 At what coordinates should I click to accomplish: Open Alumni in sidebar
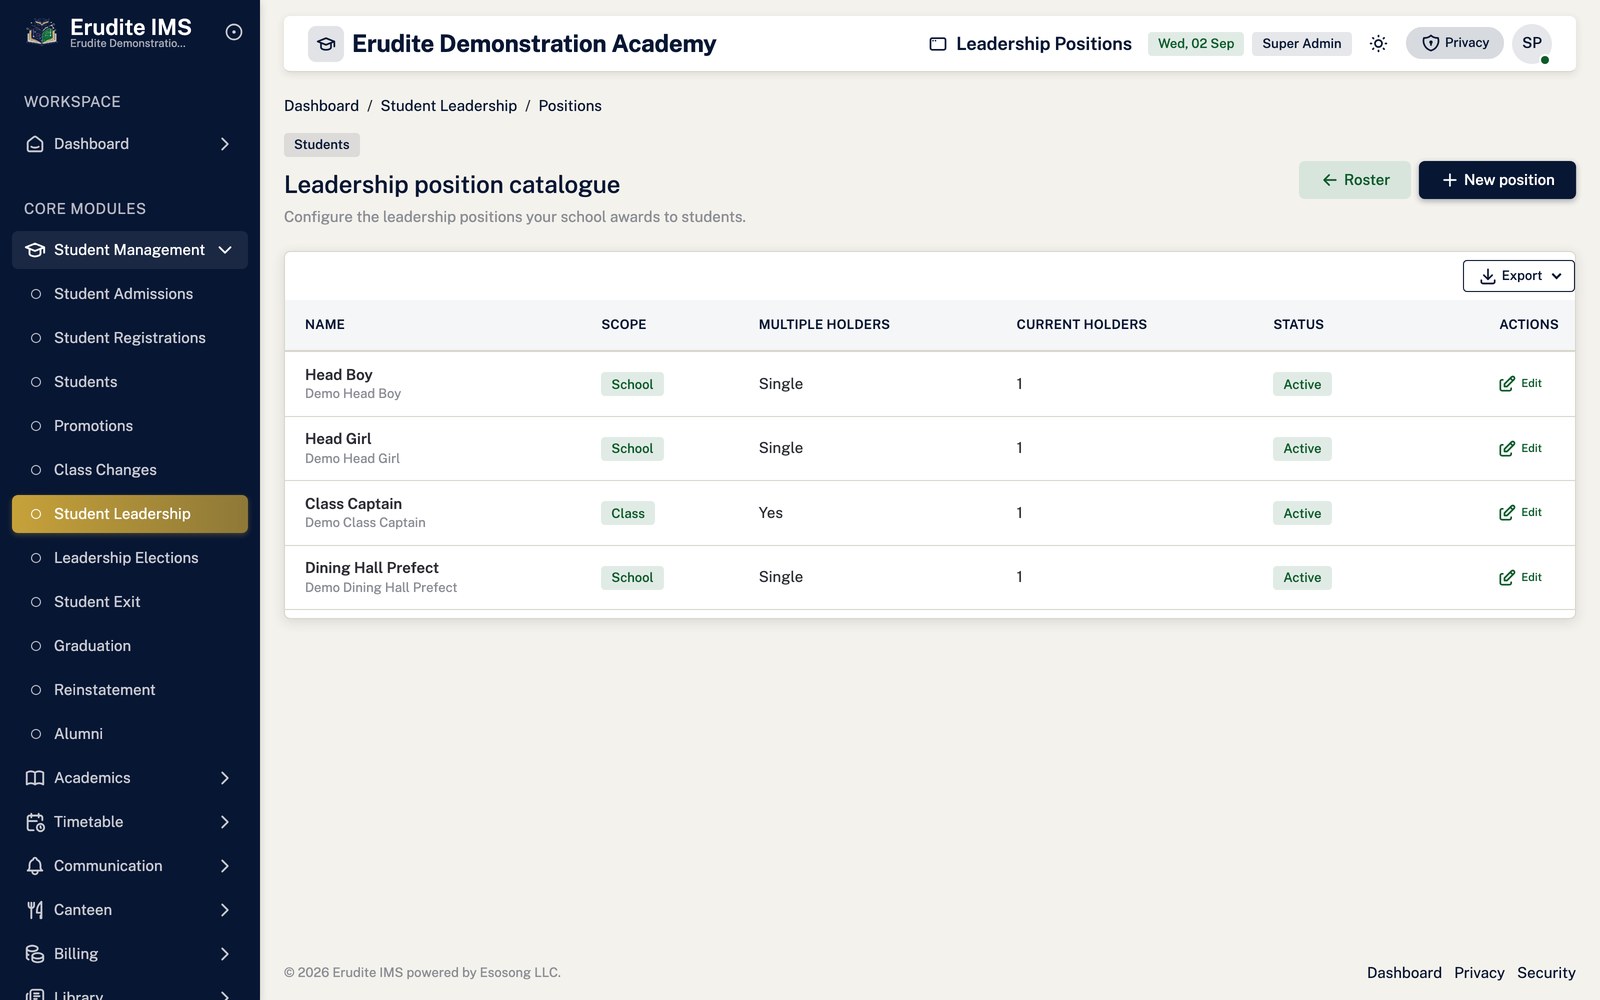coord(130,734)
